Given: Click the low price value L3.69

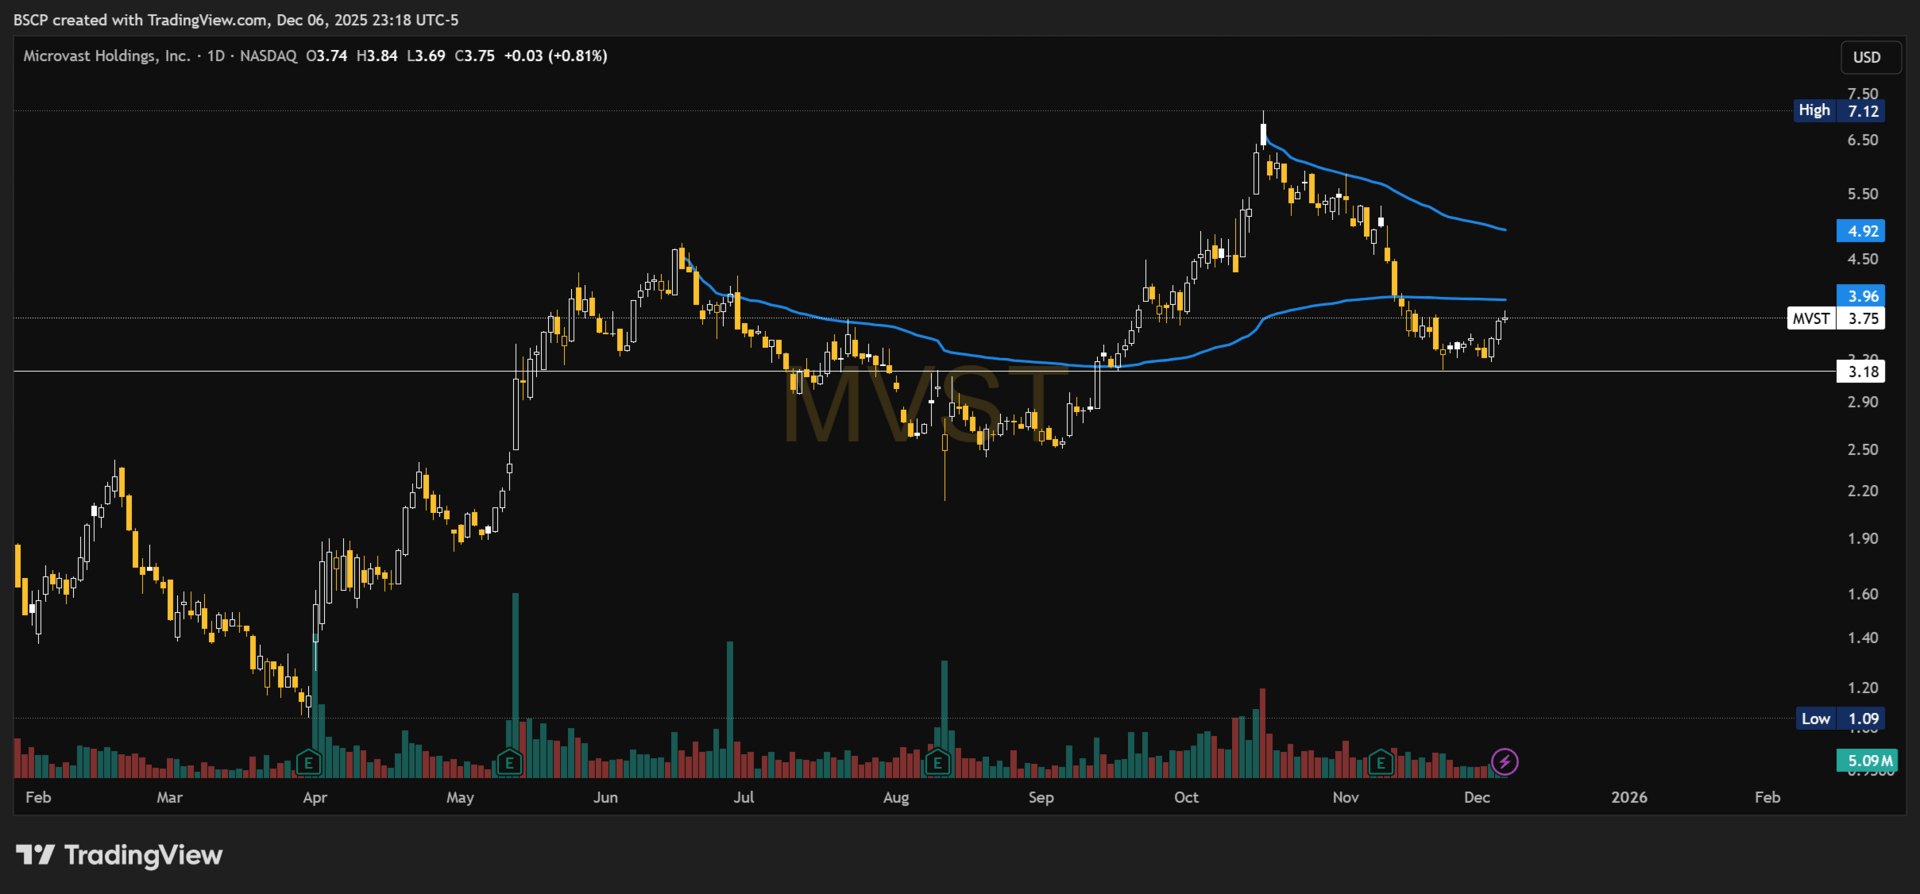Looking at the screenshot, I should (x=426, y=56).
